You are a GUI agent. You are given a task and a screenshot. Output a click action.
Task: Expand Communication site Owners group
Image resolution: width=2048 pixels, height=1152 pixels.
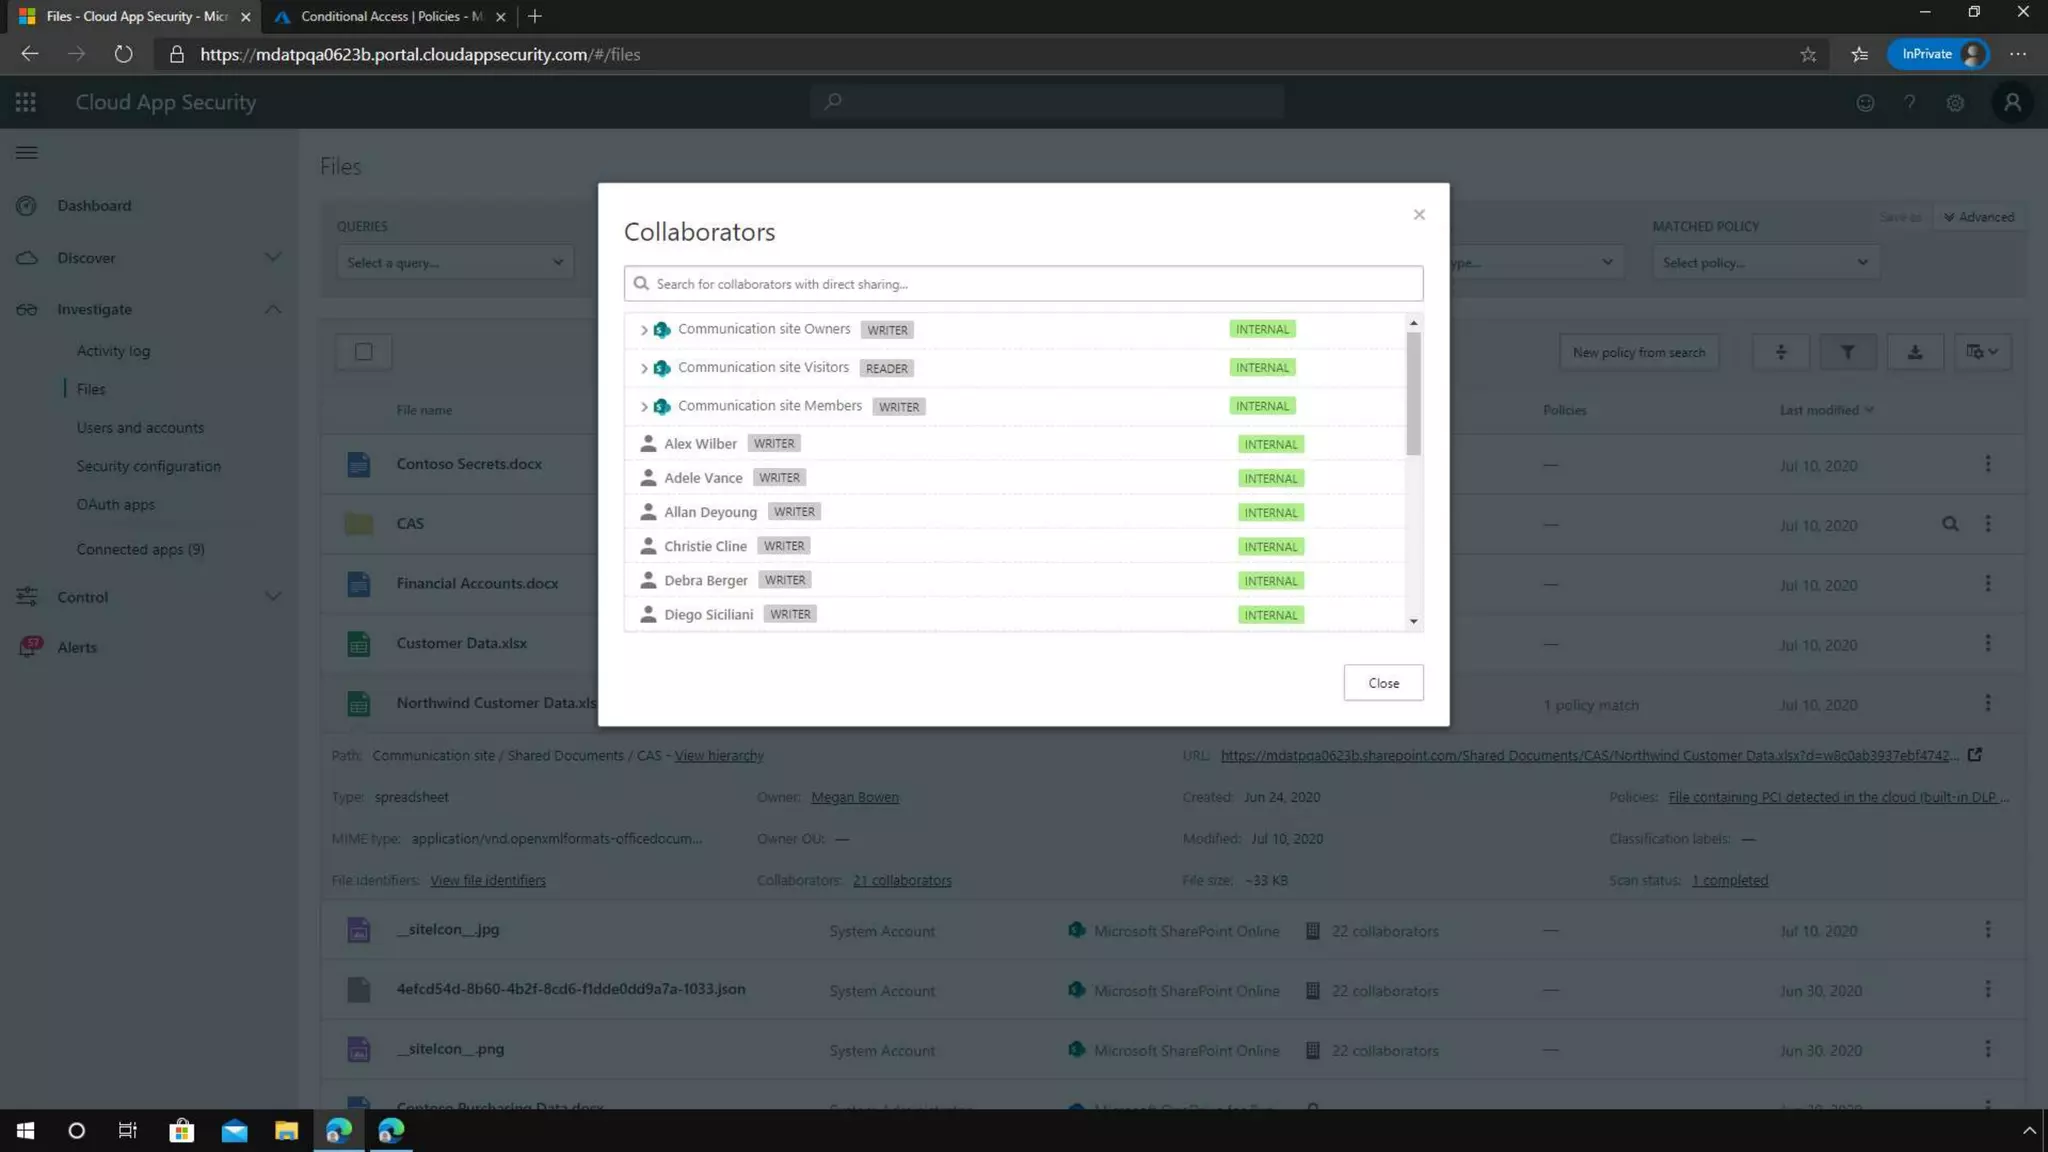click(x=644, y=330)
